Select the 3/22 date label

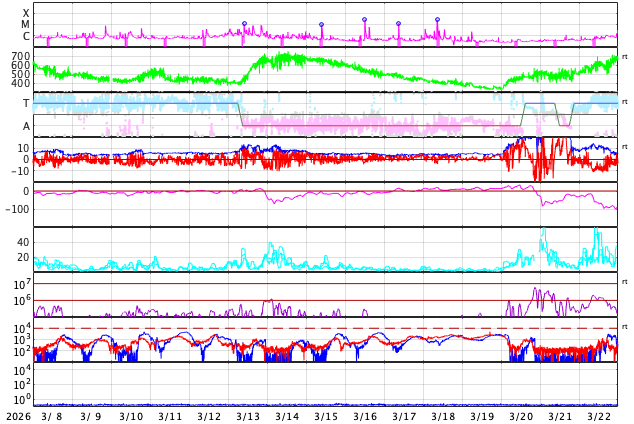(x=599, y=416)
